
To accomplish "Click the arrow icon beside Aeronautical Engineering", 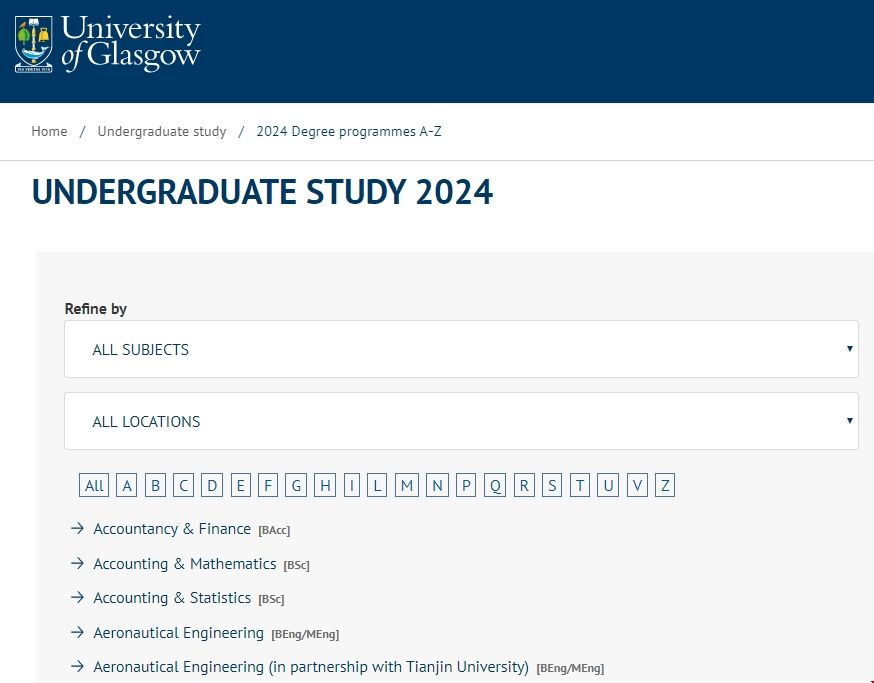I will pos(77,632).
